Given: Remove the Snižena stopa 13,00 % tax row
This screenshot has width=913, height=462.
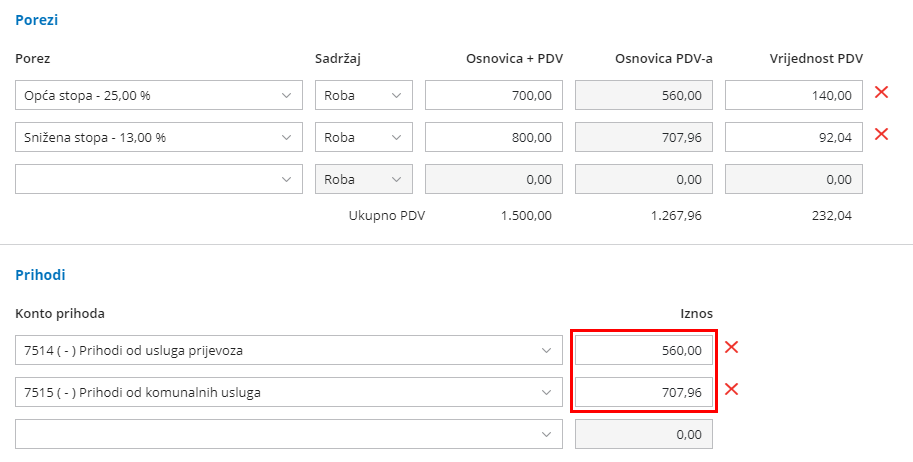Looking at the screenshot, I should pyautogui.click(x=881, y=134).
